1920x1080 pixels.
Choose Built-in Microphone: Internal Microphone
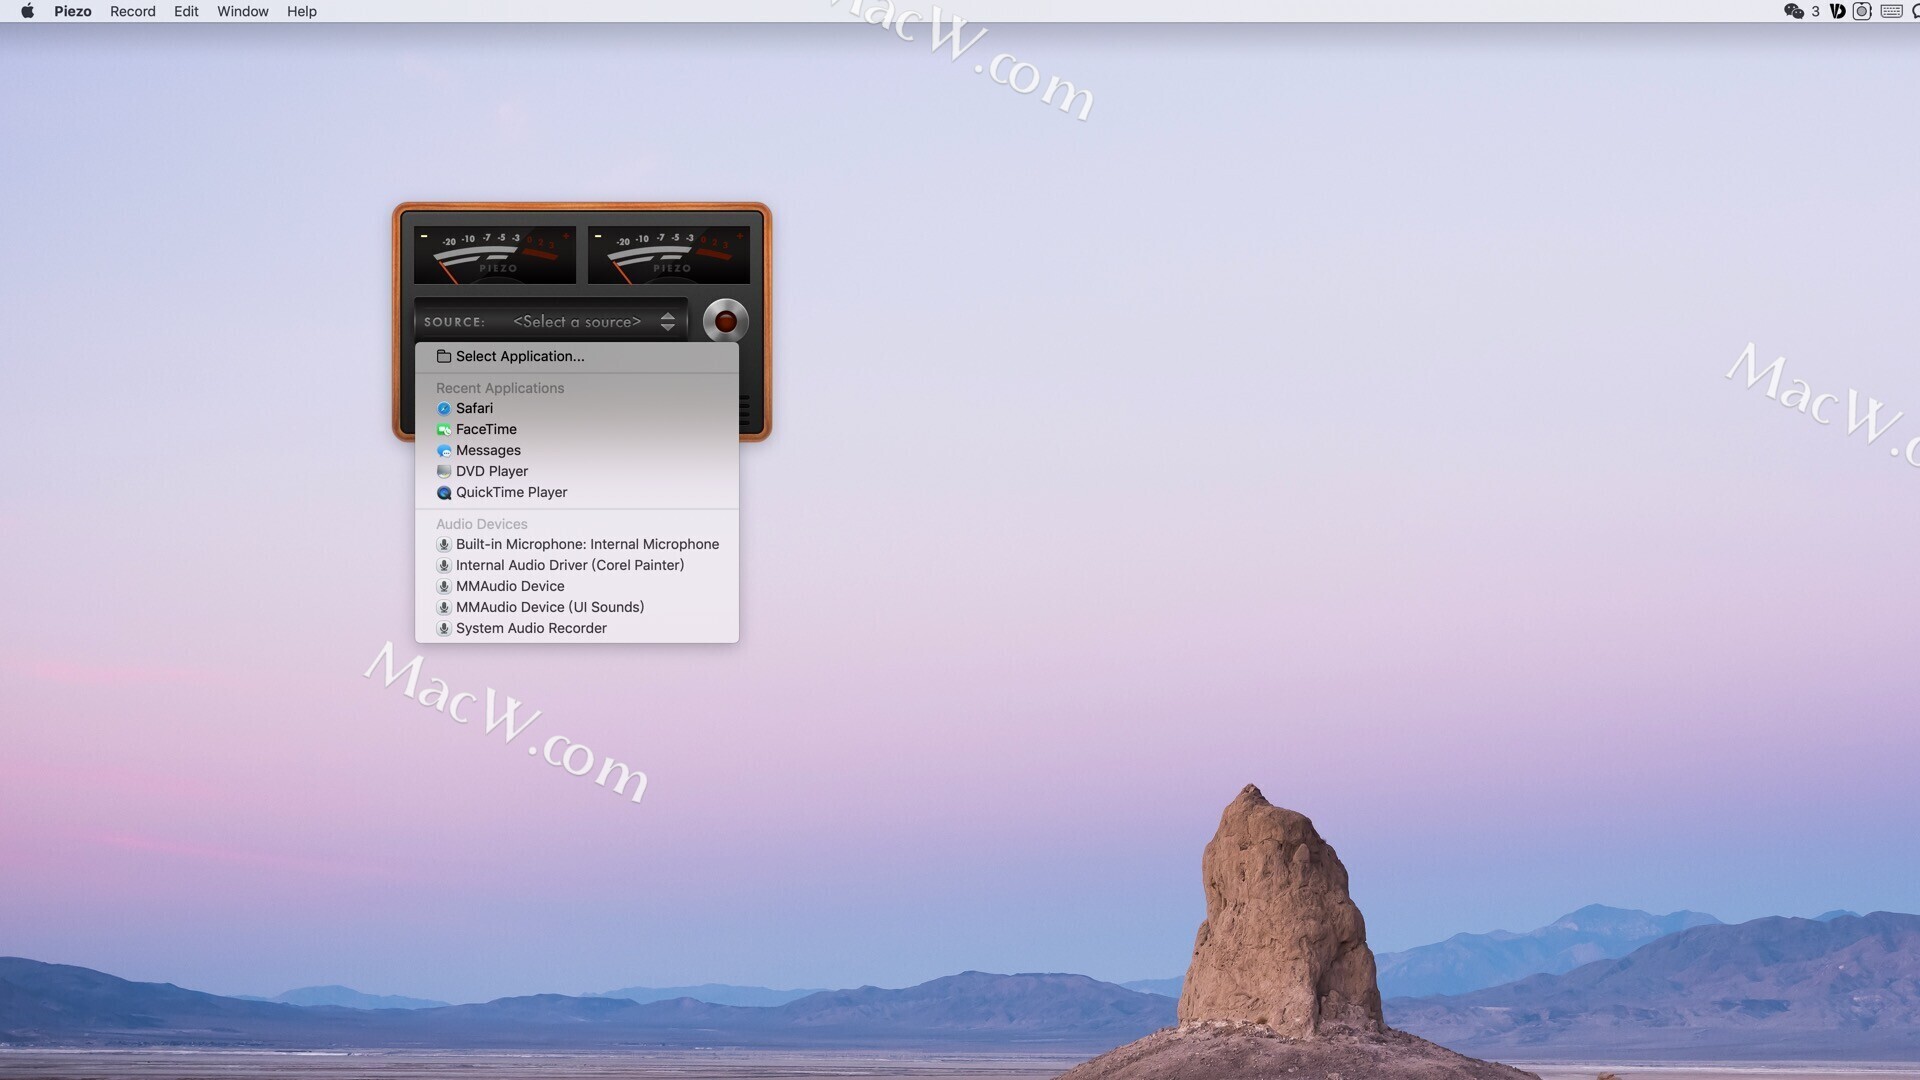(577, 544)
